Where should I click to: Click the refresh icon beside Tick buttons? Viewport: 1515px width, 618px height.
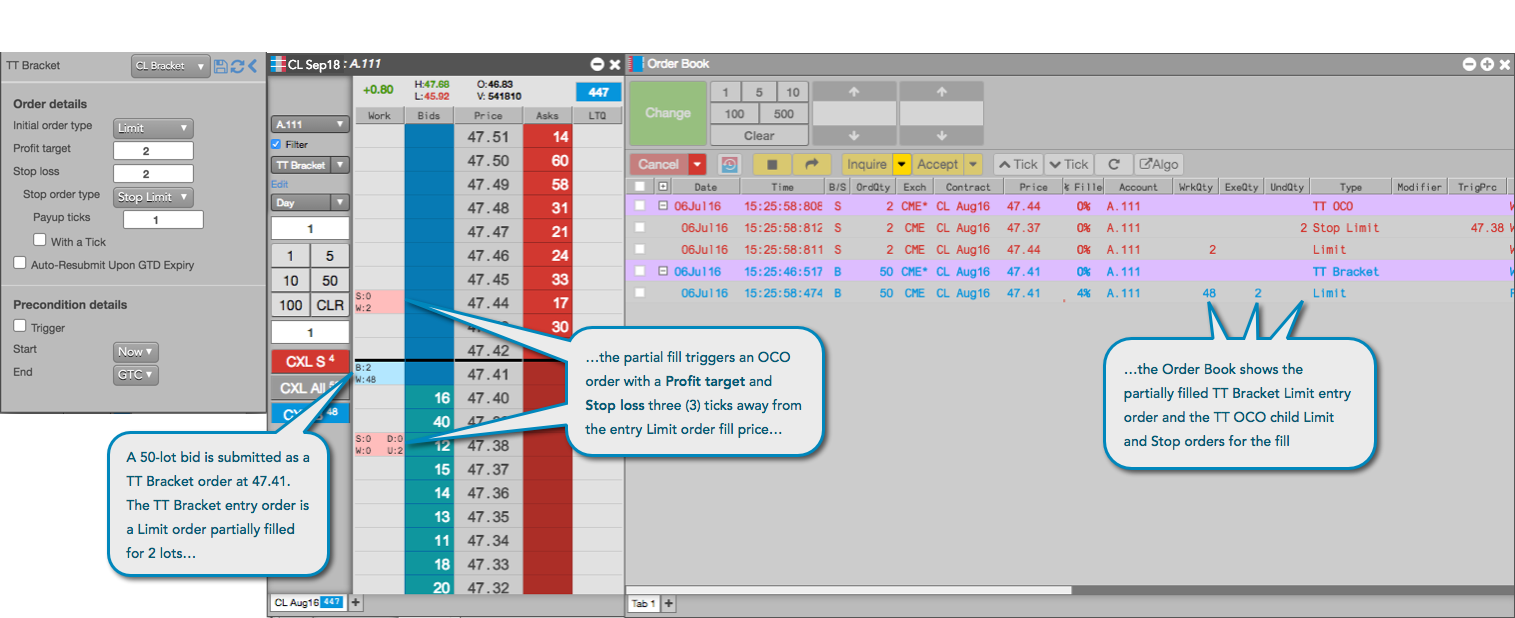1113,164
